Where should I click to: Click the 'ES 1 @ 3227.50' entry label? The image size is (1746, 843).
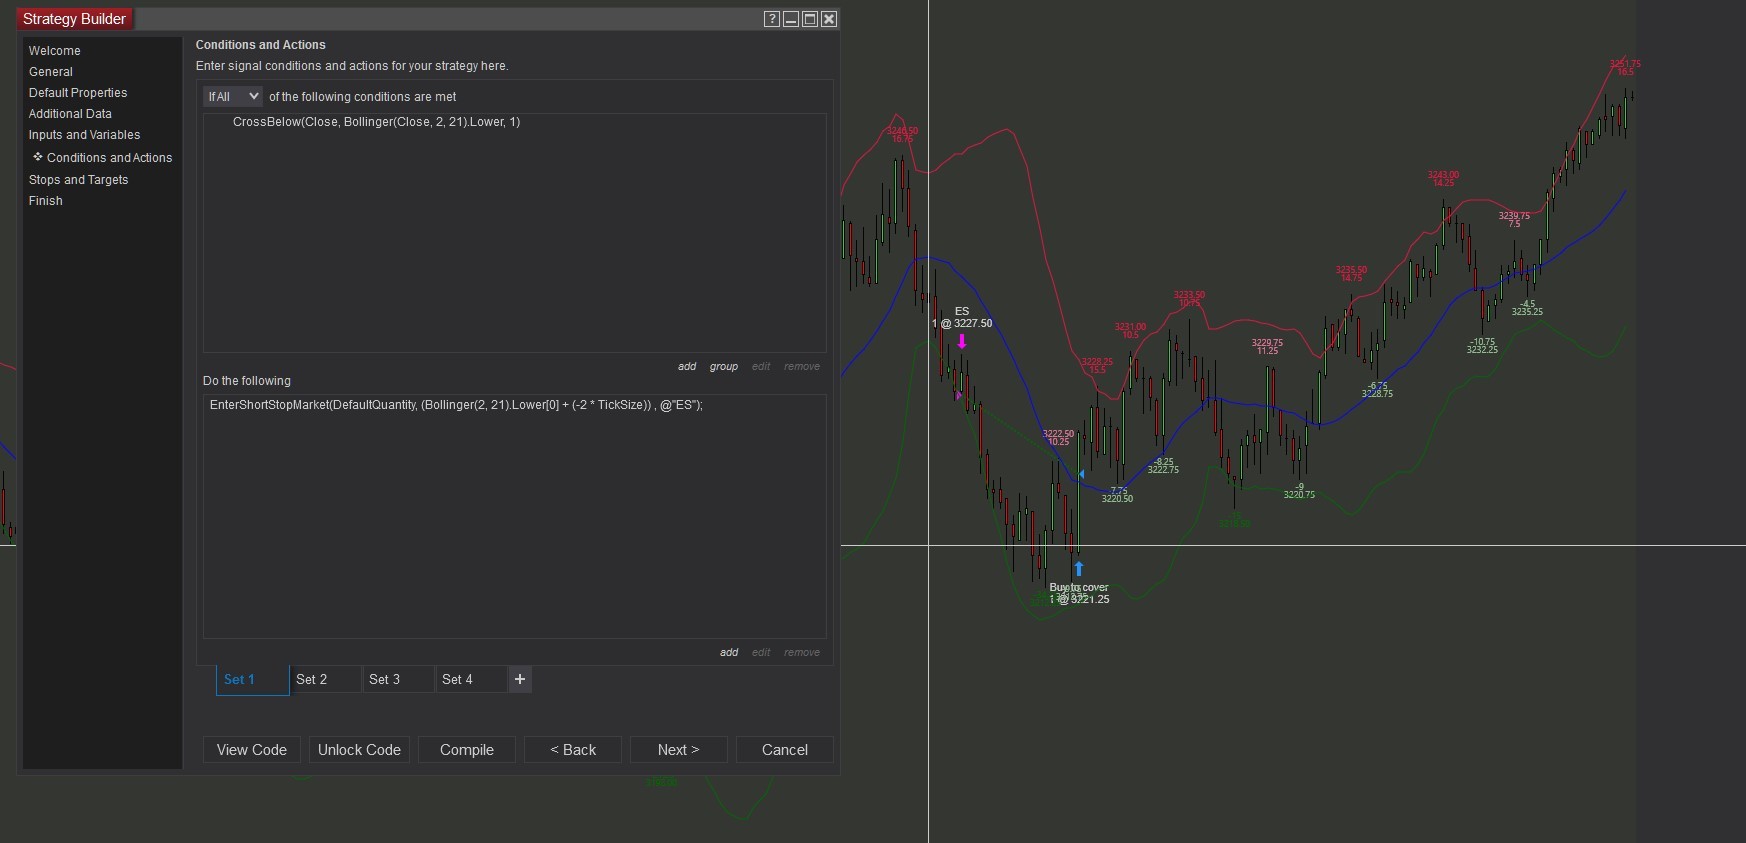click(x=962, y=318)
